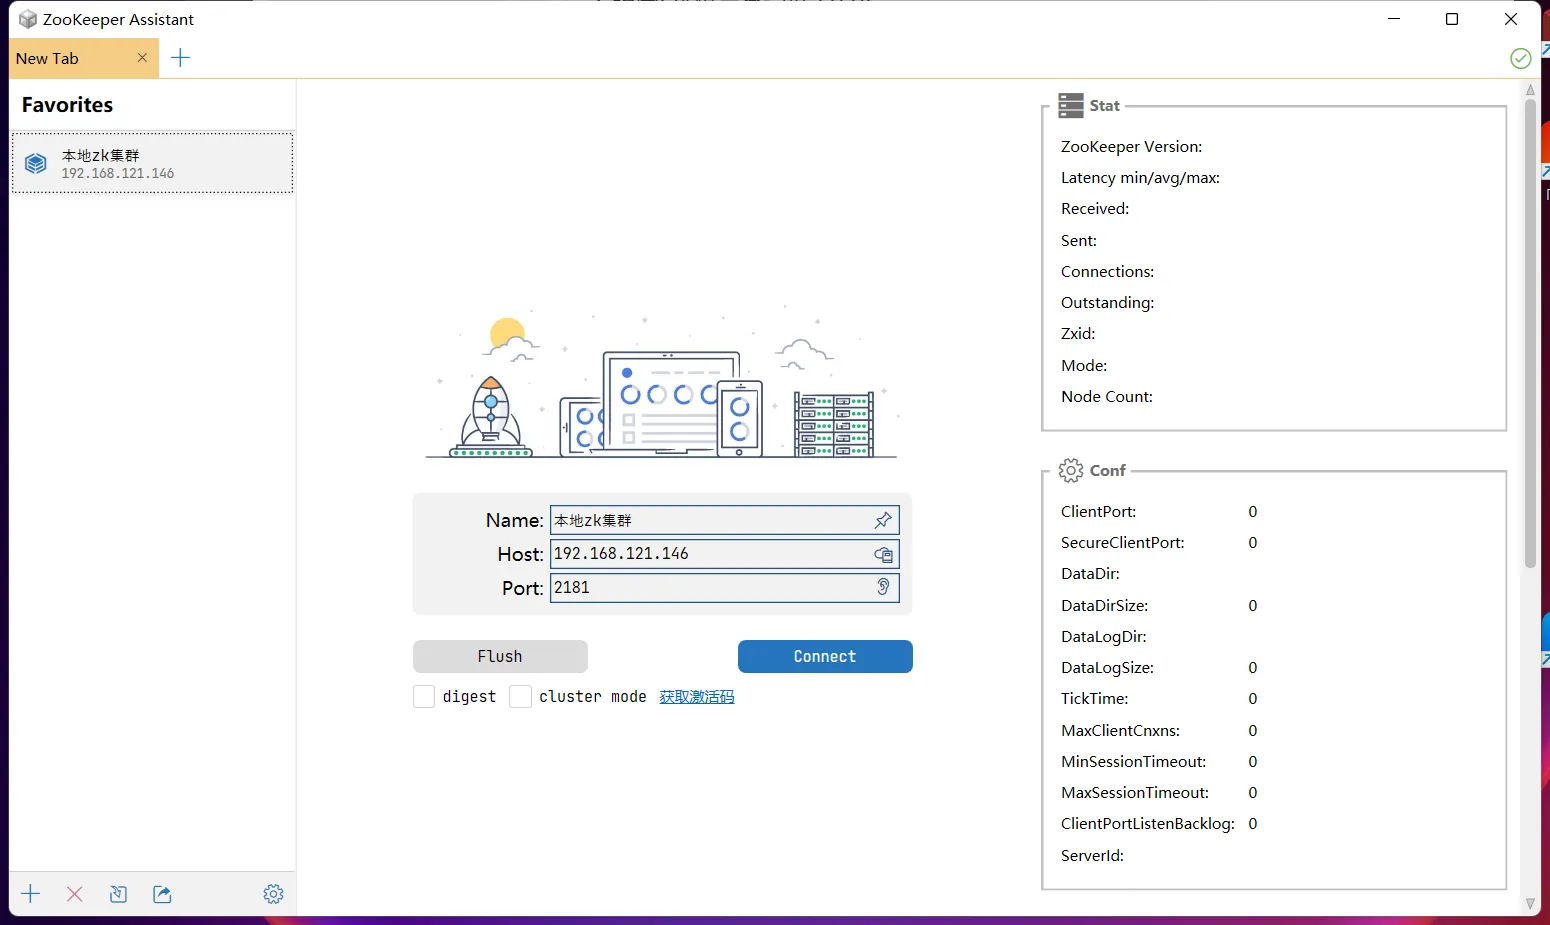Click into the Host input field
The width and height of the screenshot is (1550, 925).
click(724, 554)
